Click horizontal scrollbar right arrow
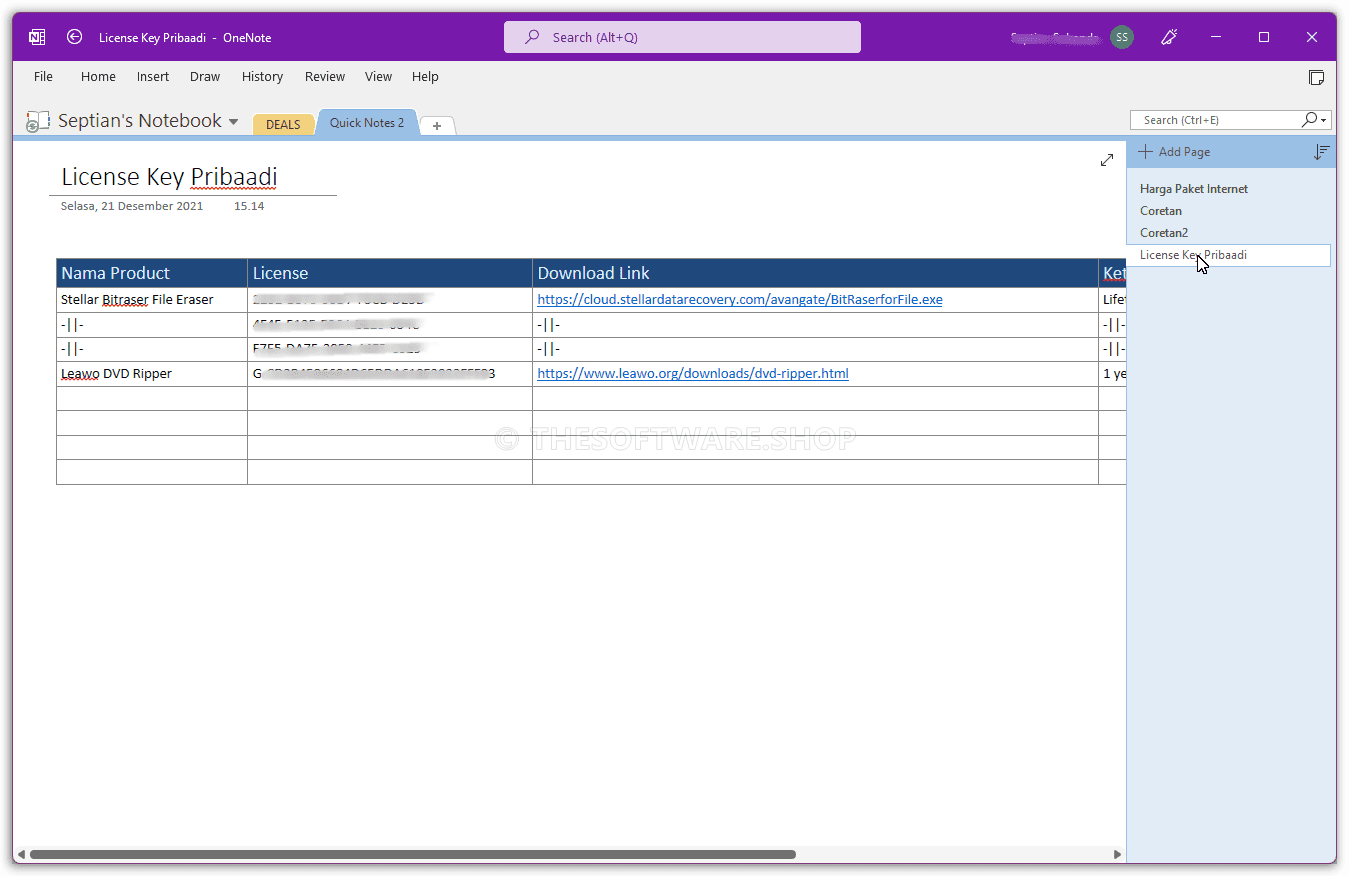 [1118, 854]
